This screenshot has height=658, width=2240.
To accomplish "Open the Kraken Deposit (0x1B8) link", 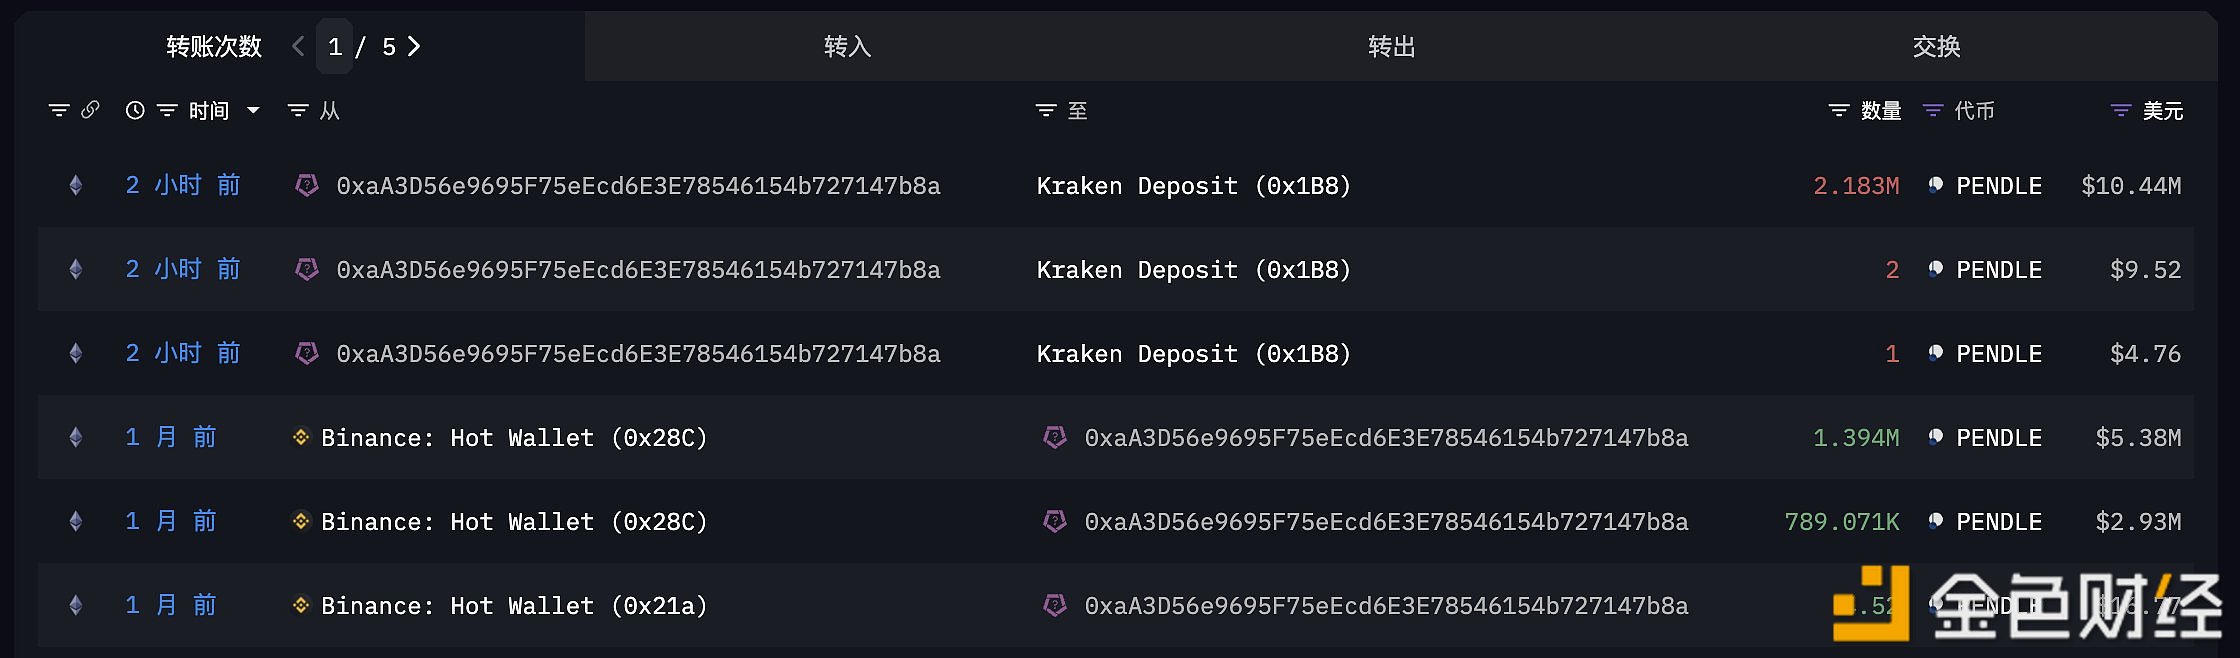I will 1192,185.
